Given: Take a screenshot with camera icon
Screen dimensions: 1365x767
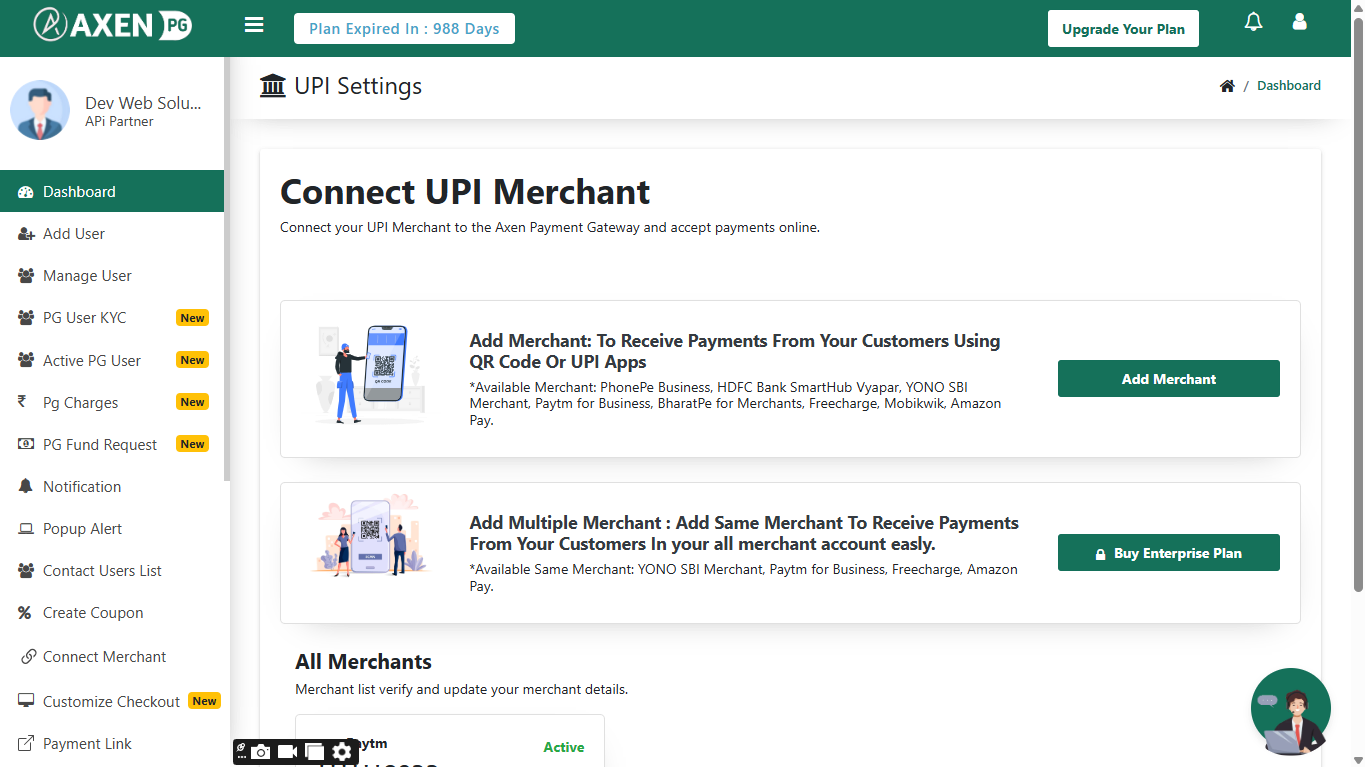Looking at the screenshot, I should coord(261,752).
